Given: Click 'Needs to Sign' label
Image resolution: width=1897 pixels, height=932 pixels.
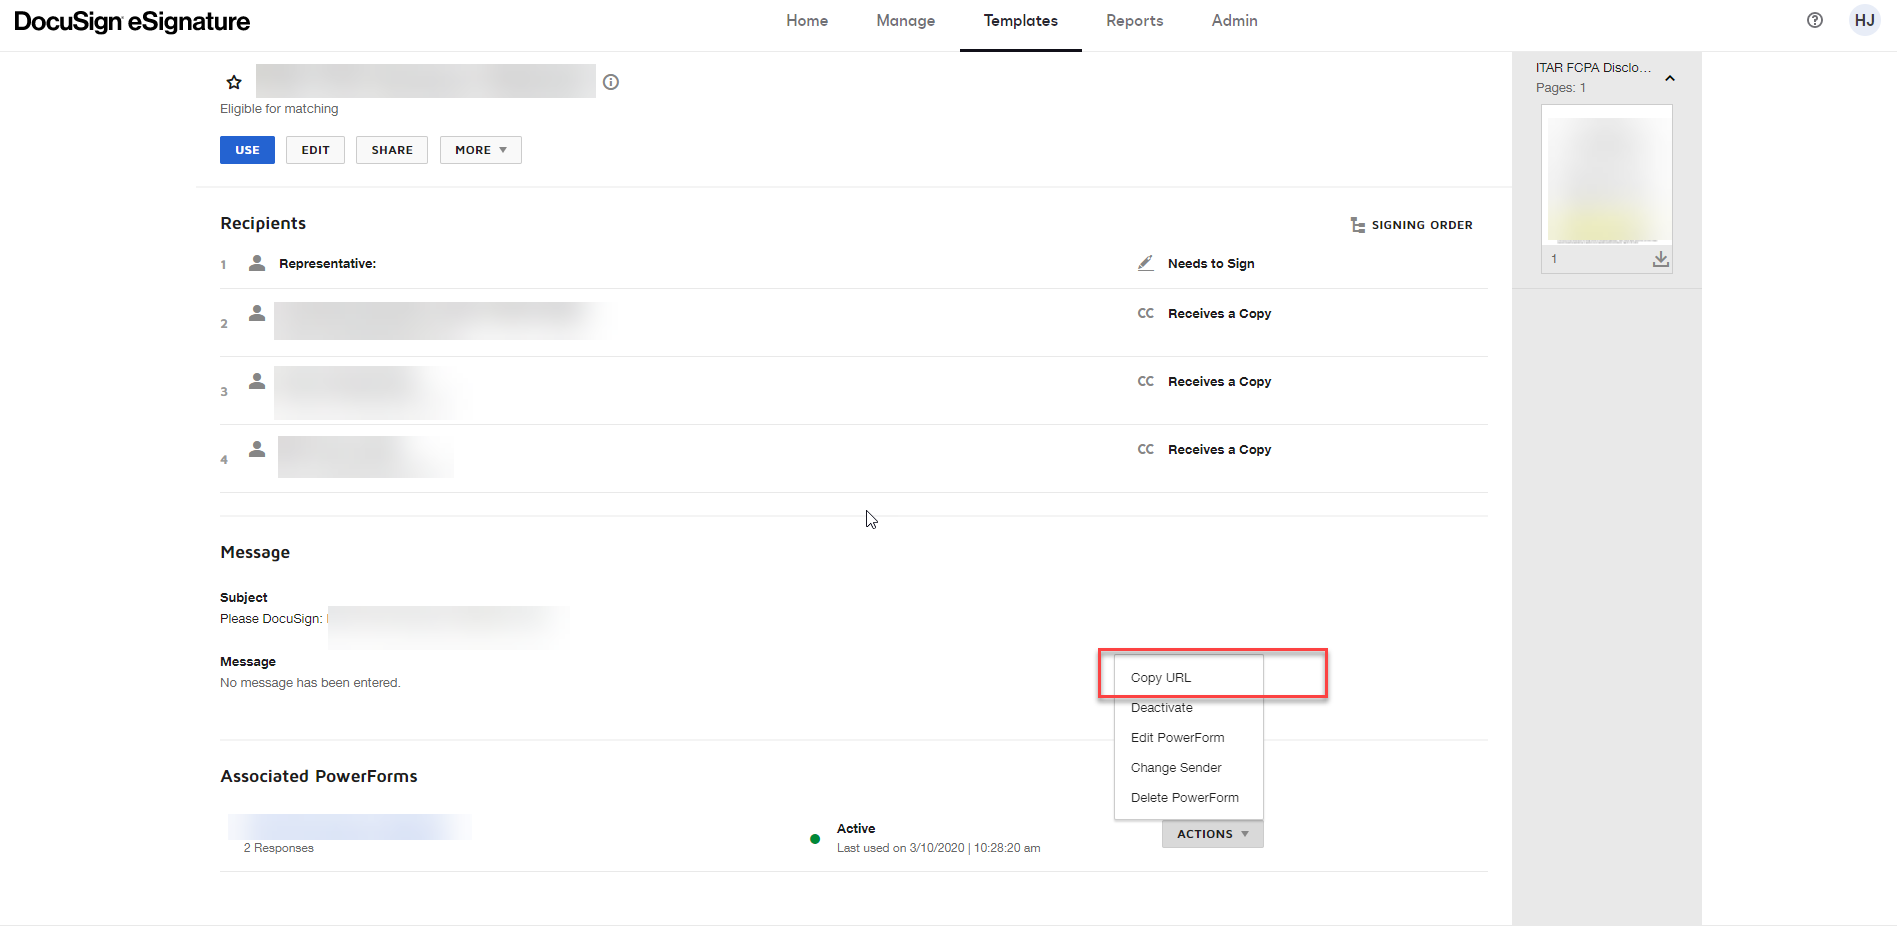Looking at the screenshot, I should (1211, 264).
